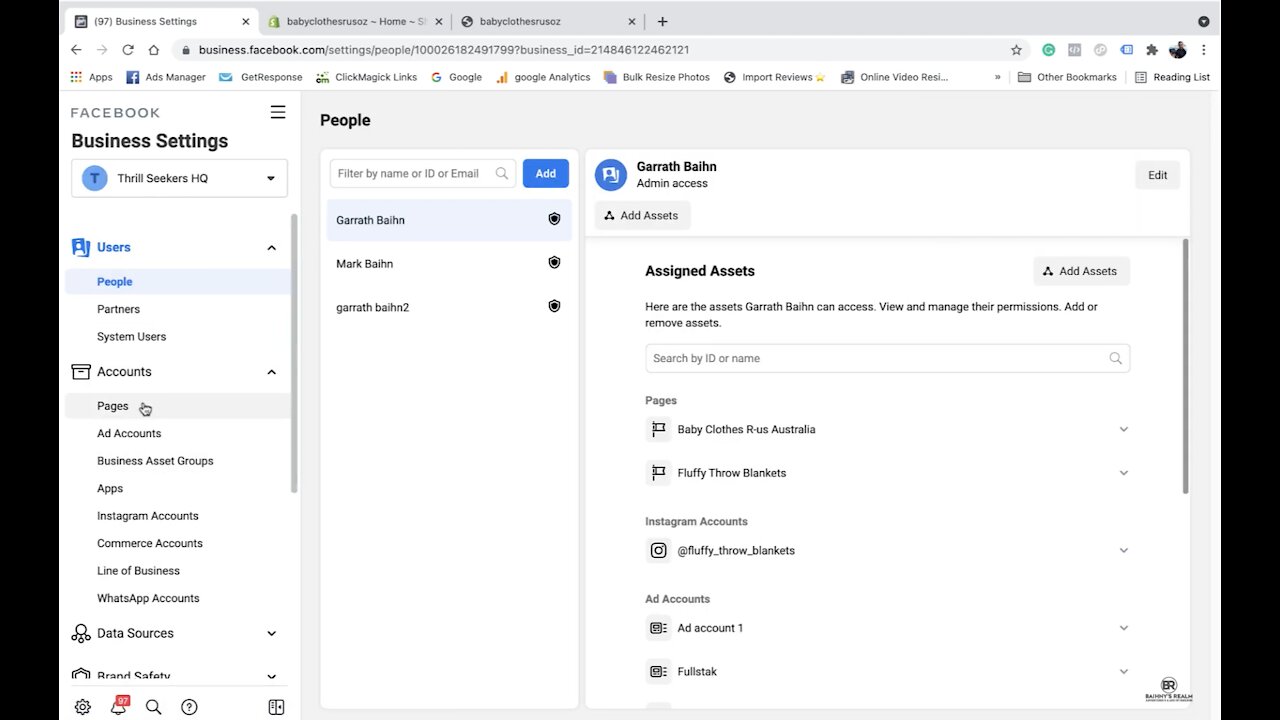
Task: Select garrath baihn2 in people list
Action: 449,307
